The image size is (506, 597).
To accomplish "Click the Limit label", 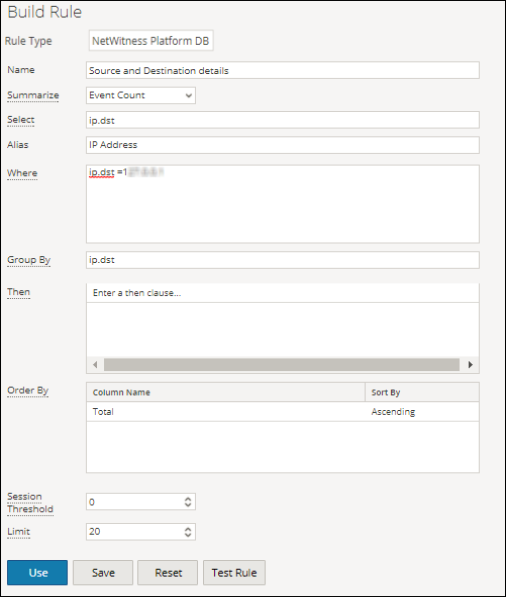I will [19, 532].
